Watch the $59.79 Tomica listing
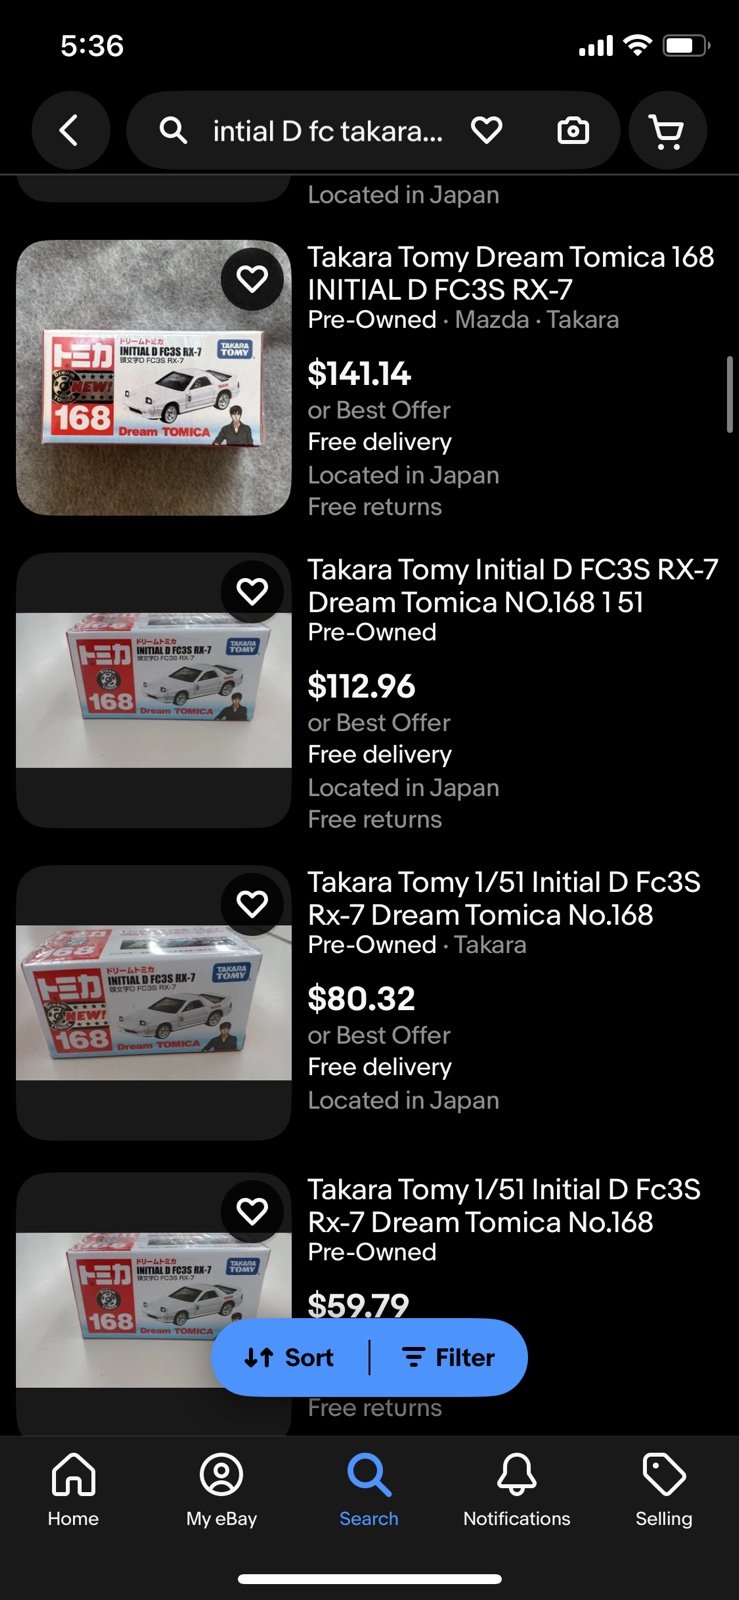Screen dimensions: 739x1600 (252, 1211)
